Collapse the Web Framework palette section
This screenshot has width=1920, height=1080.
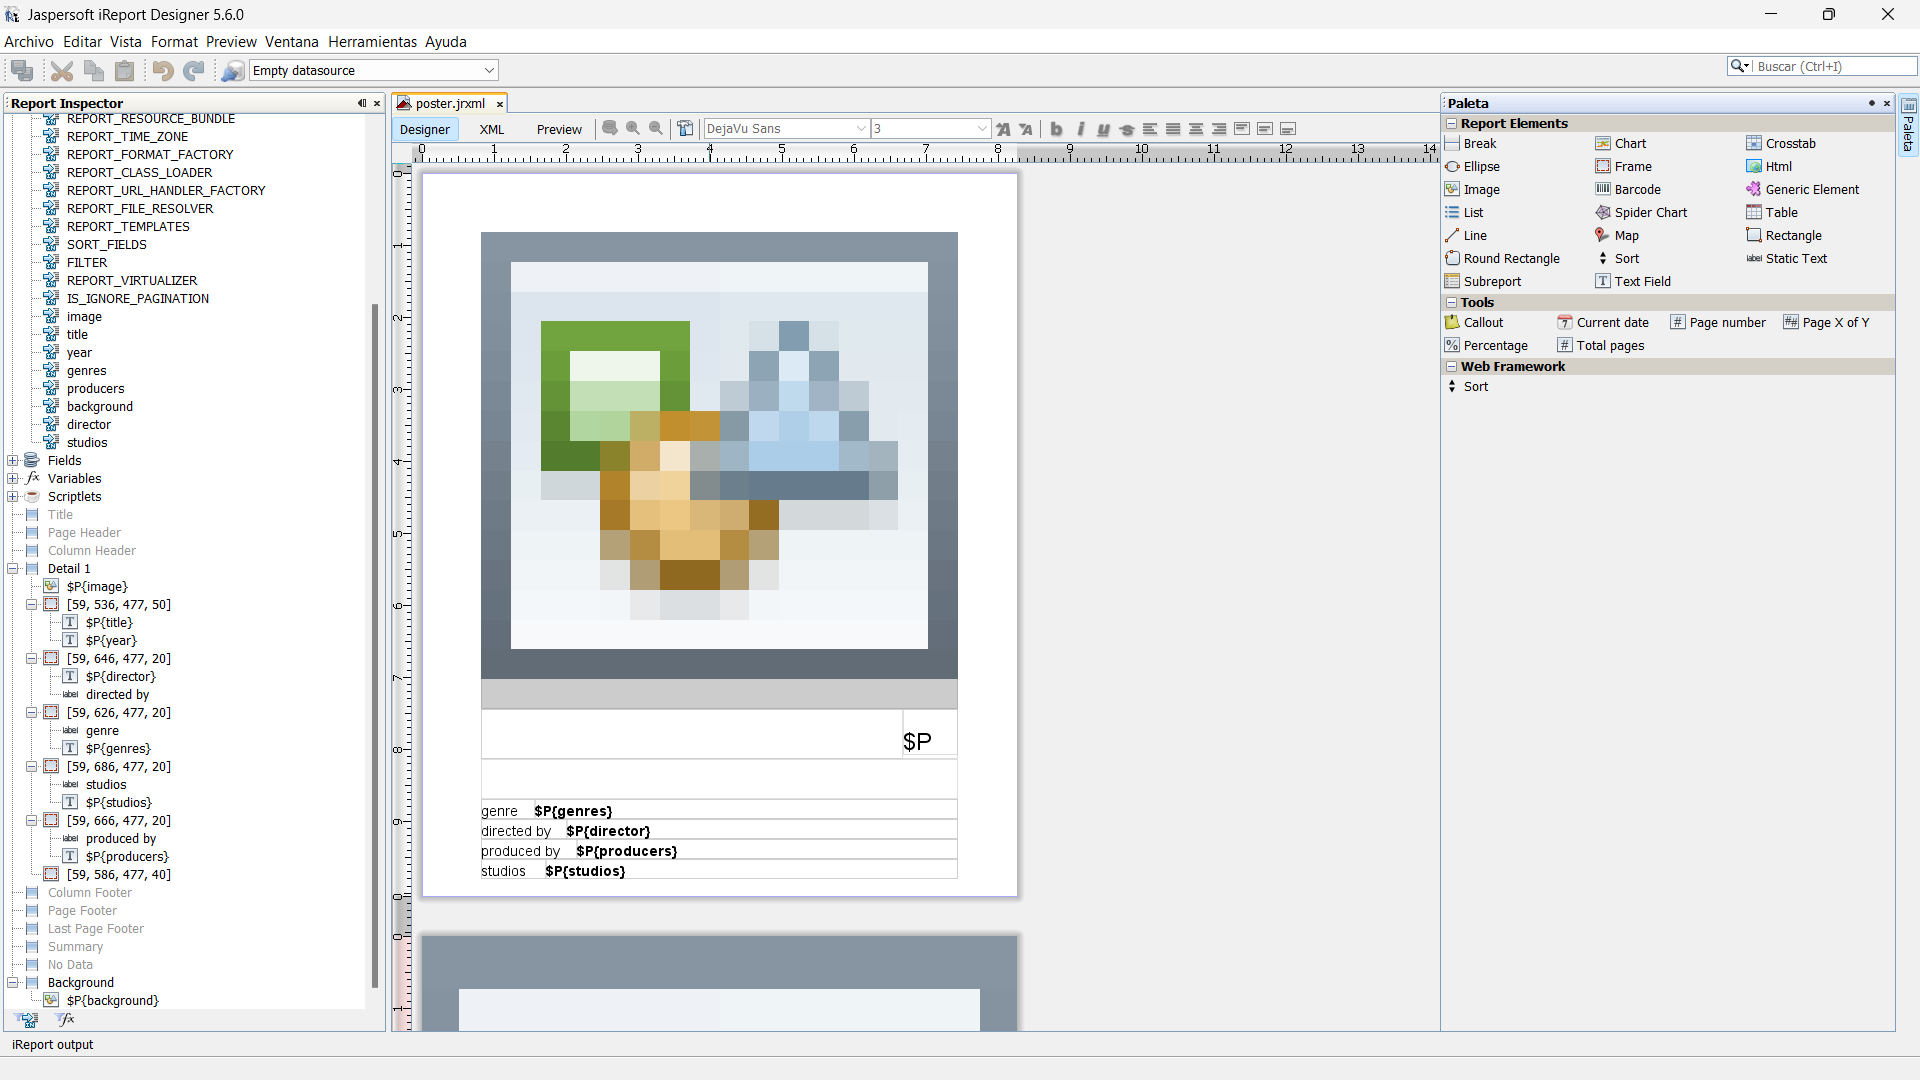pos(1451,366)
